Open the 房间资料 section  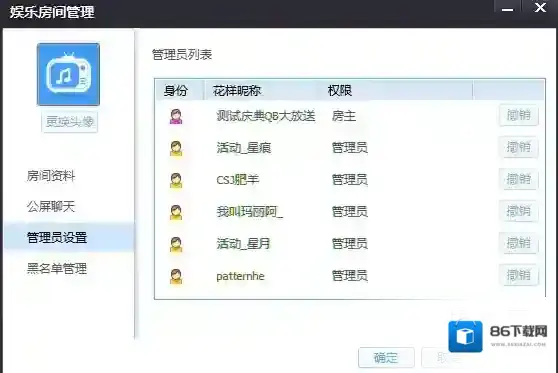point(51,176)
